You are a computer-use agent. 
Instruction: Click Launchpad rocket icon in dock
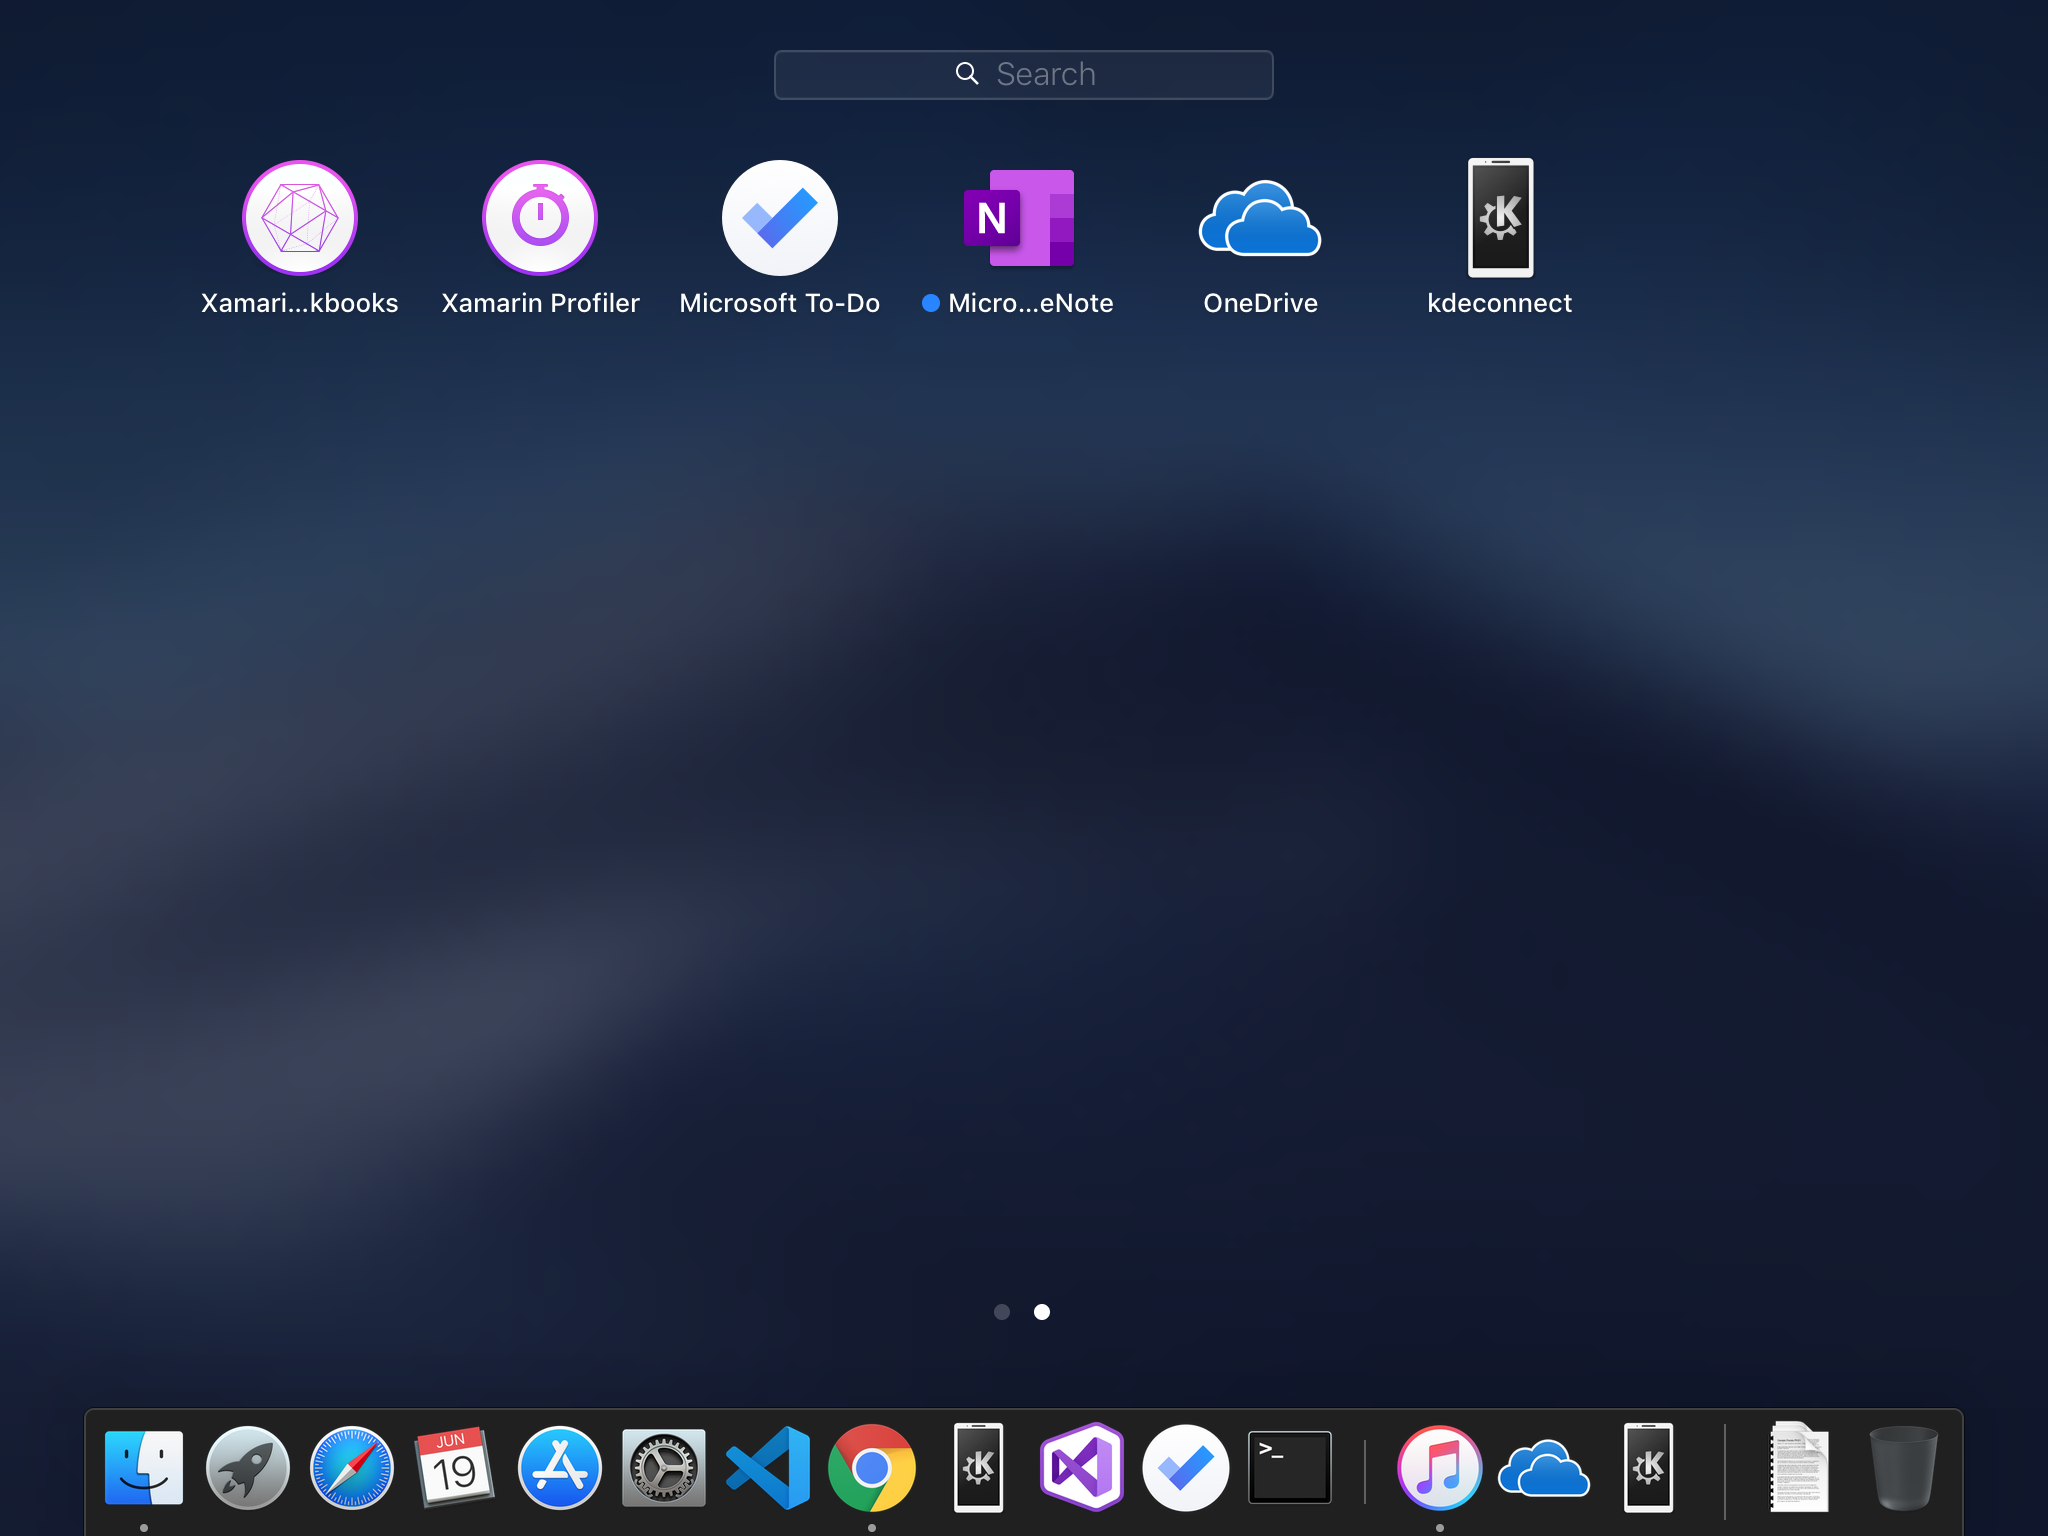coord(248,1468)
